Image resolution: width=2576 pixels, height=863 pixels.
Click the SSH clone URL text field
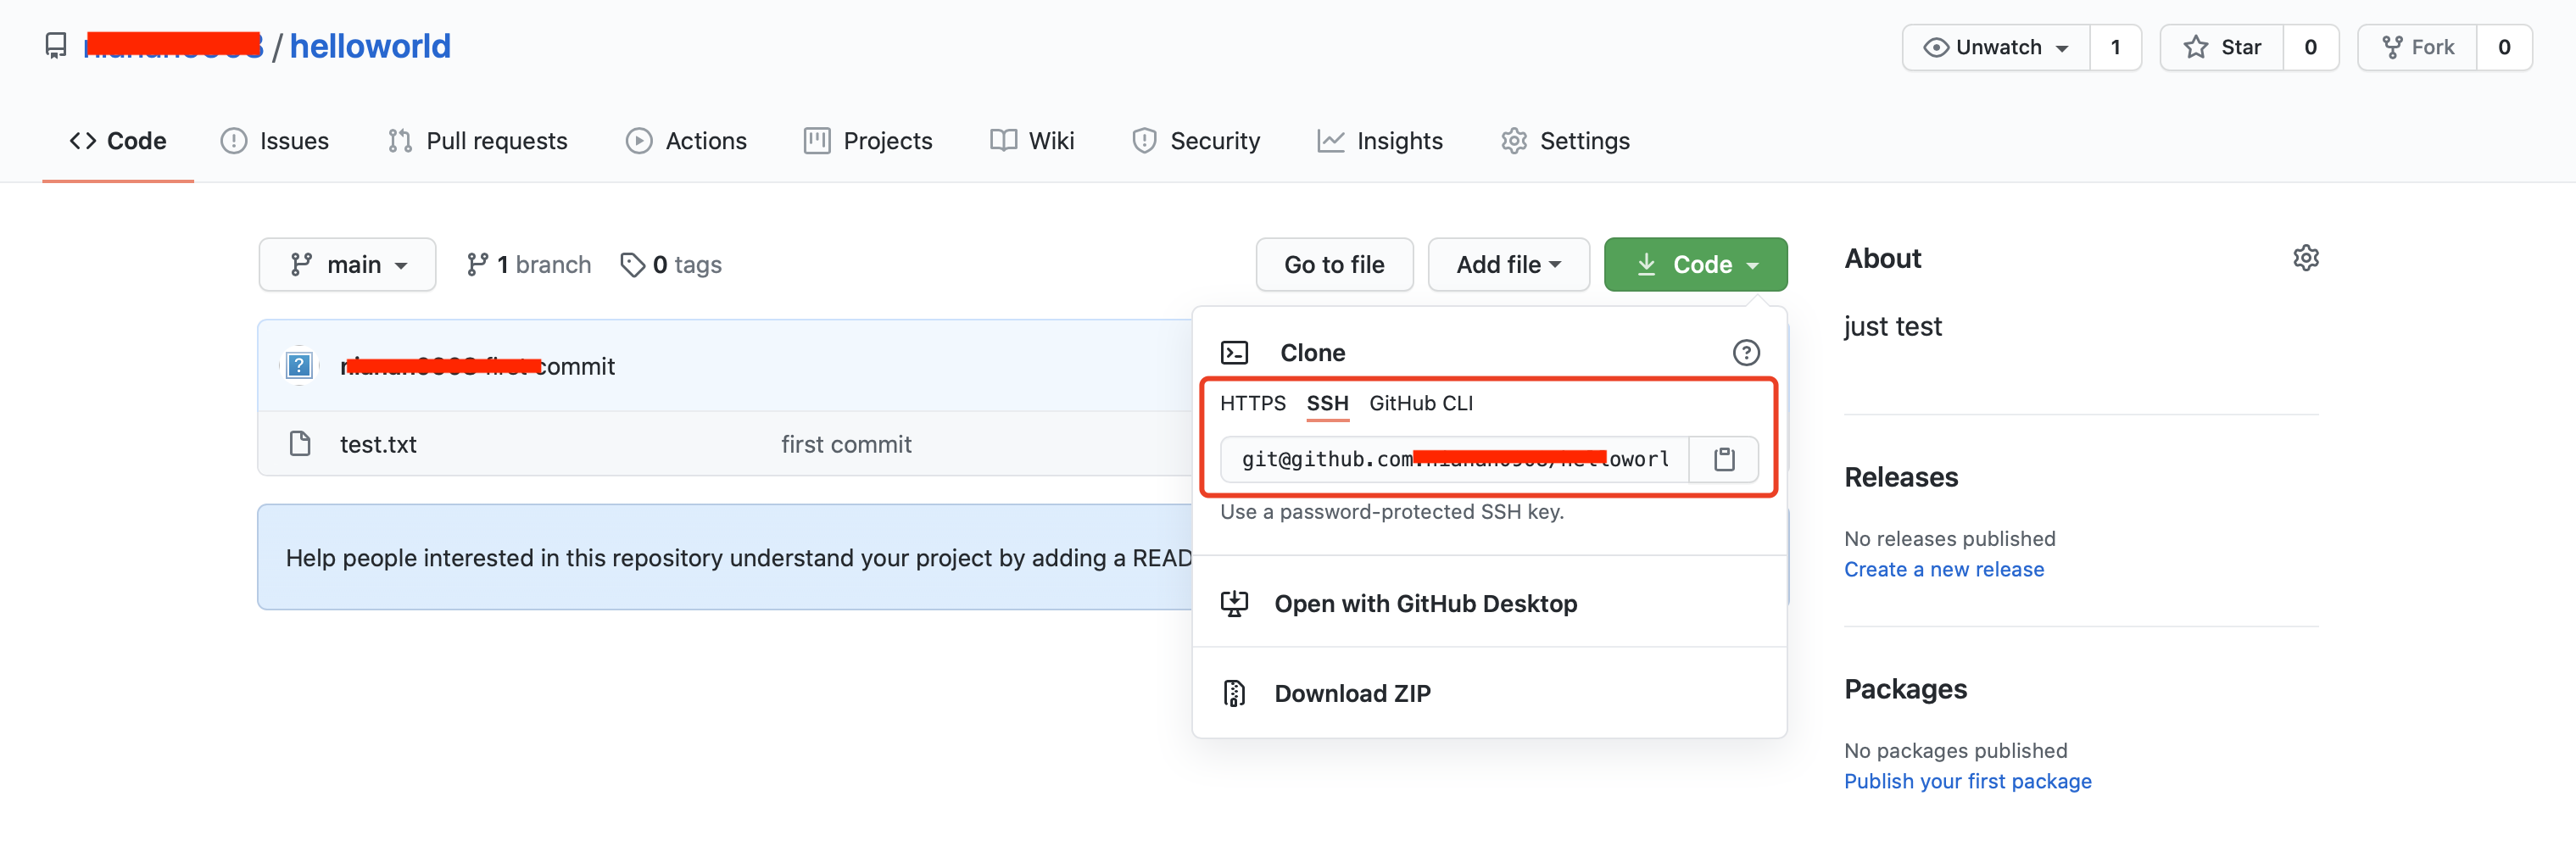coord(1454,459)
